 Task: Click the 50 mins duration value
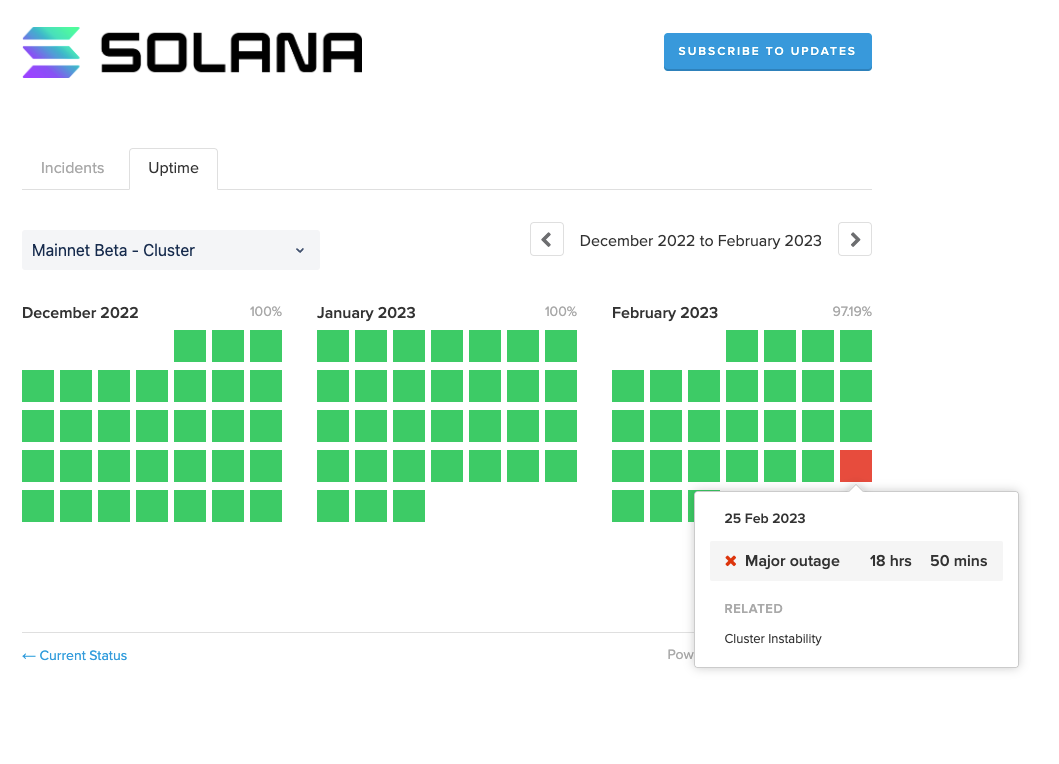click(x=958, y=561)
